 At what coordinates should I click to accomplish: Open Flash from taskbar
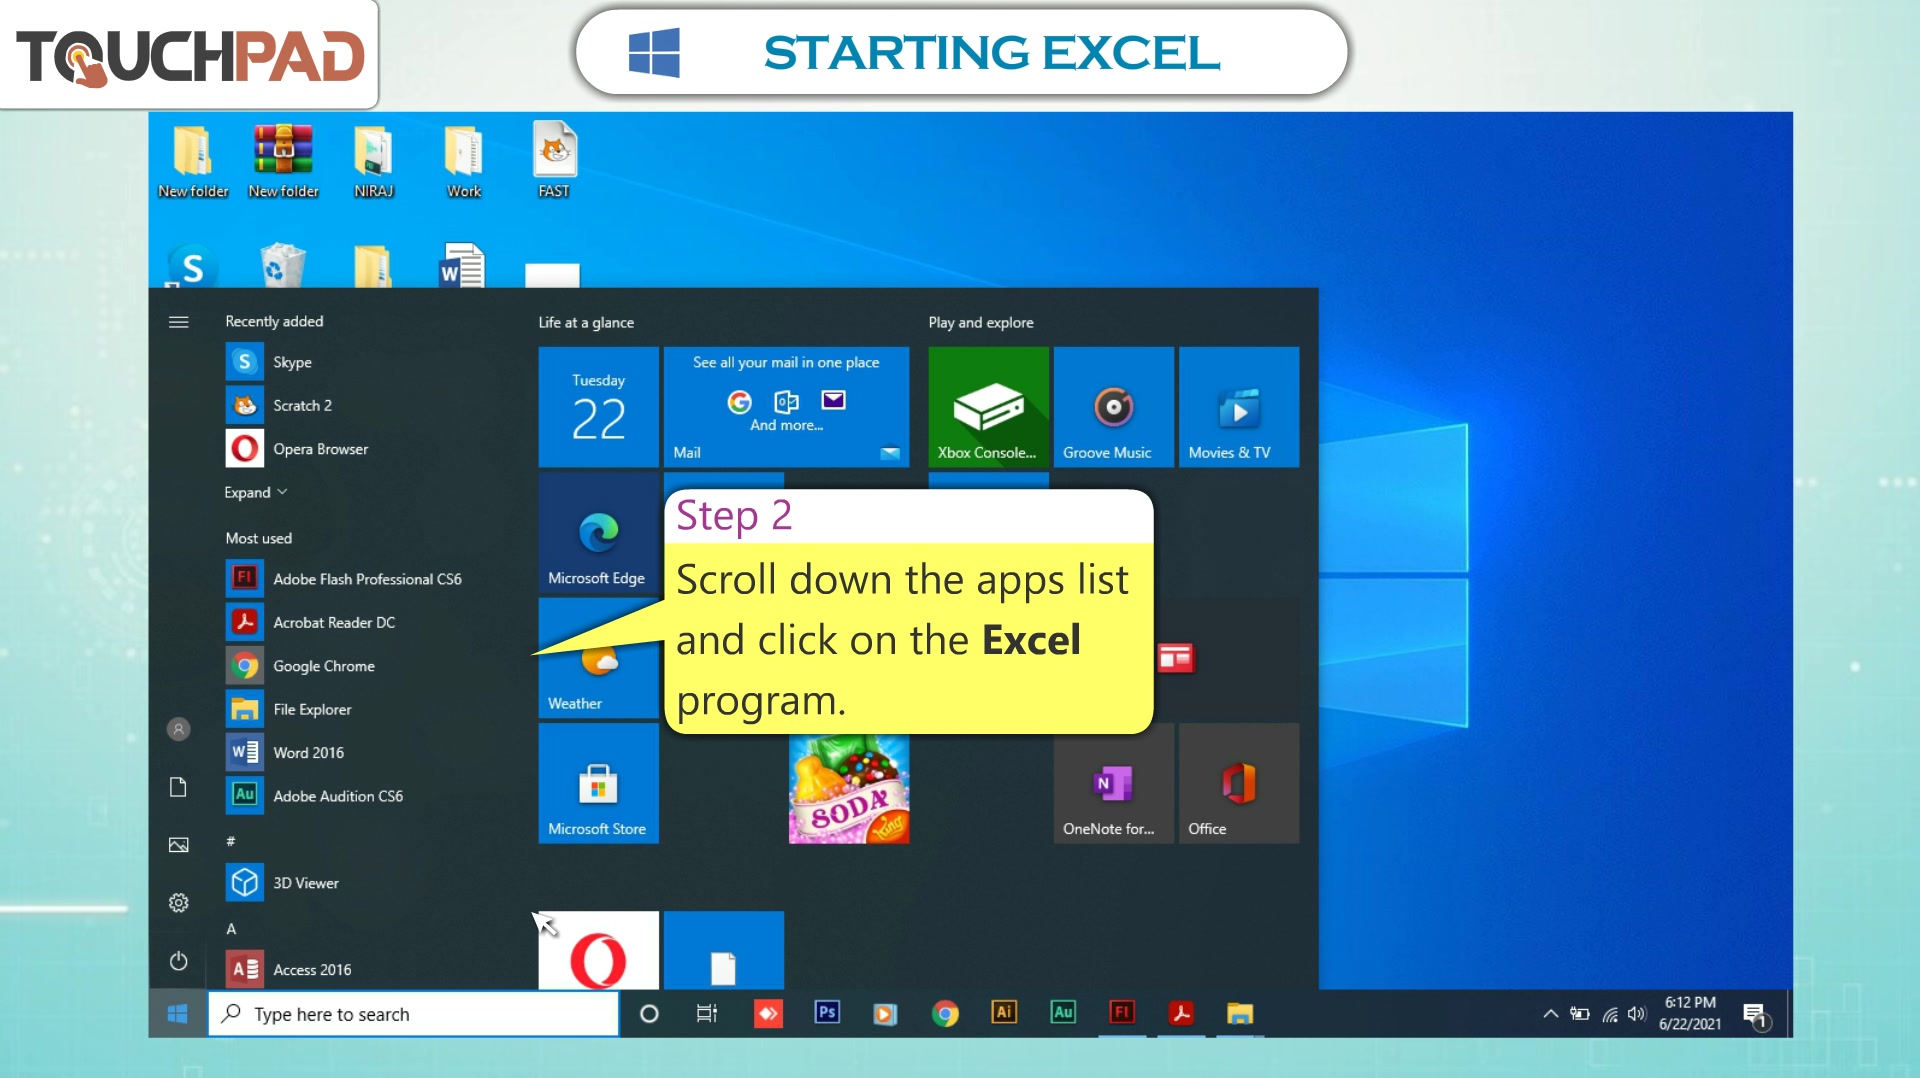[x=1122, y=1013]
